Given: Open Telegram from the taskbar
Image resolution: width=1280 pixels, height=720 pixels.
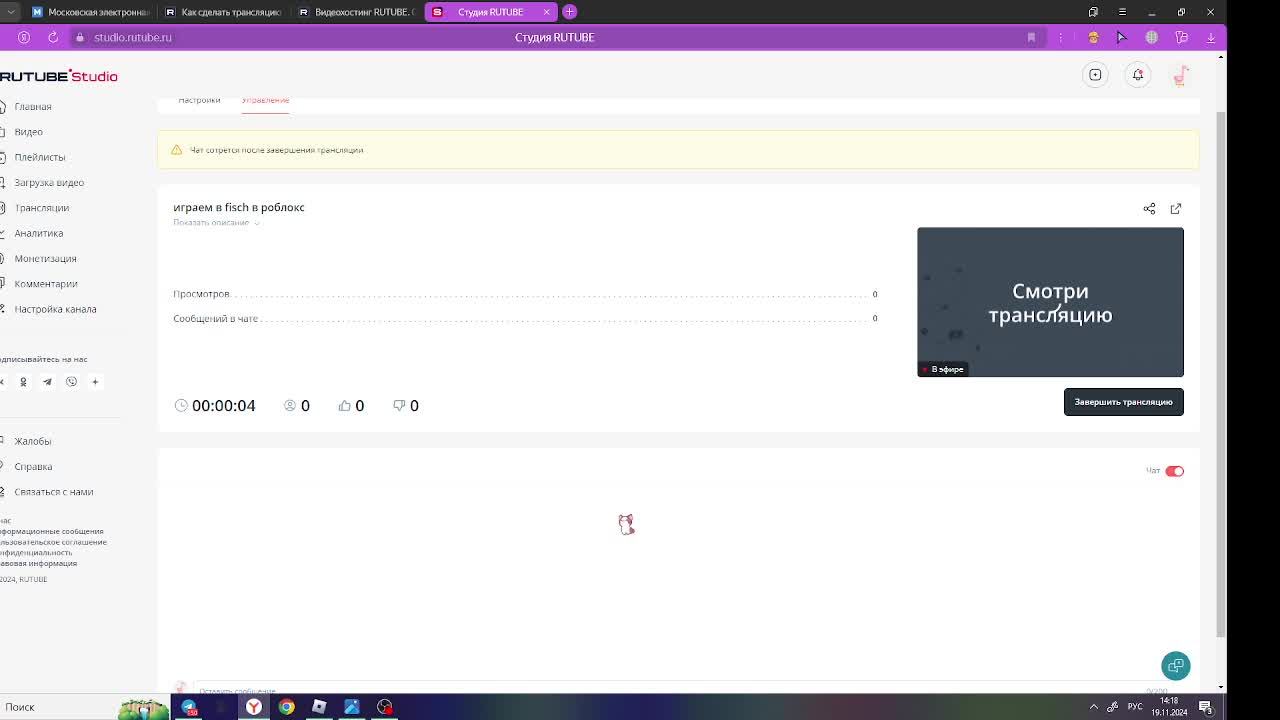Looking at the screenshot, I should coord(189,707).
